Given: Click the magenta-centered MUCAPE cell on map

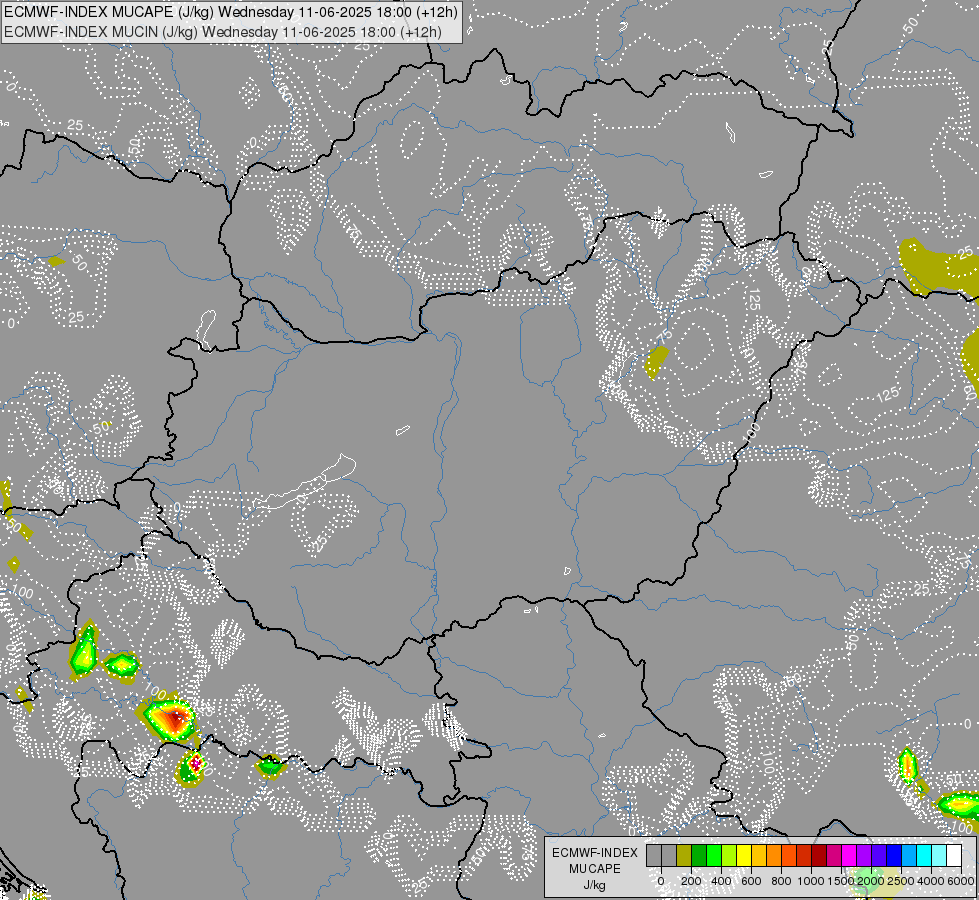Looking at the screenshot, I should [195, 763].
